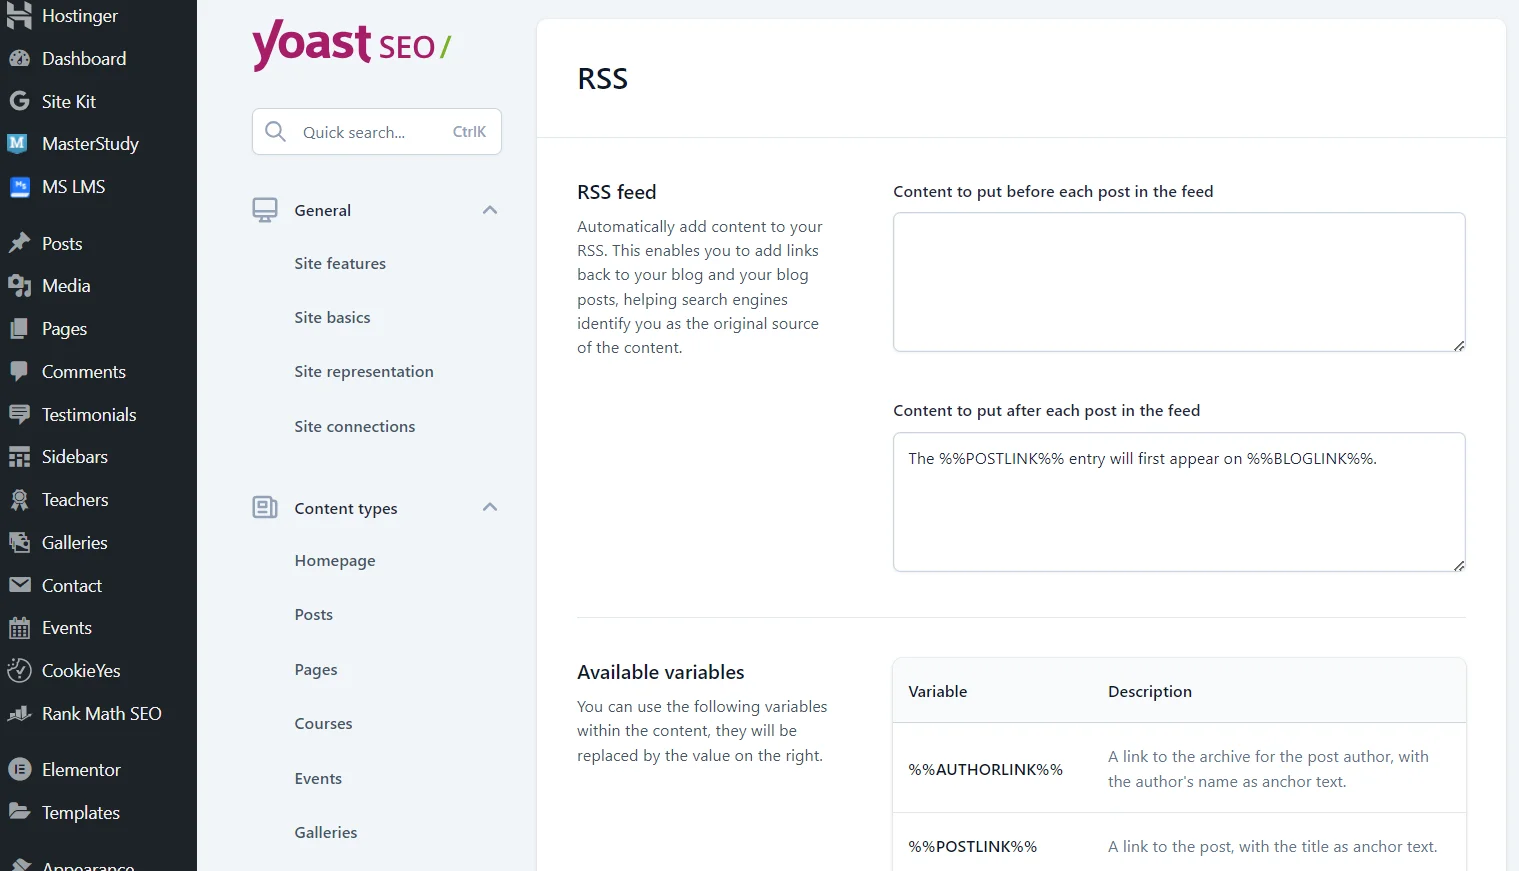Open Courses content type settings
This screenshot has width=1519, height=871.
(x=323, y=724)
